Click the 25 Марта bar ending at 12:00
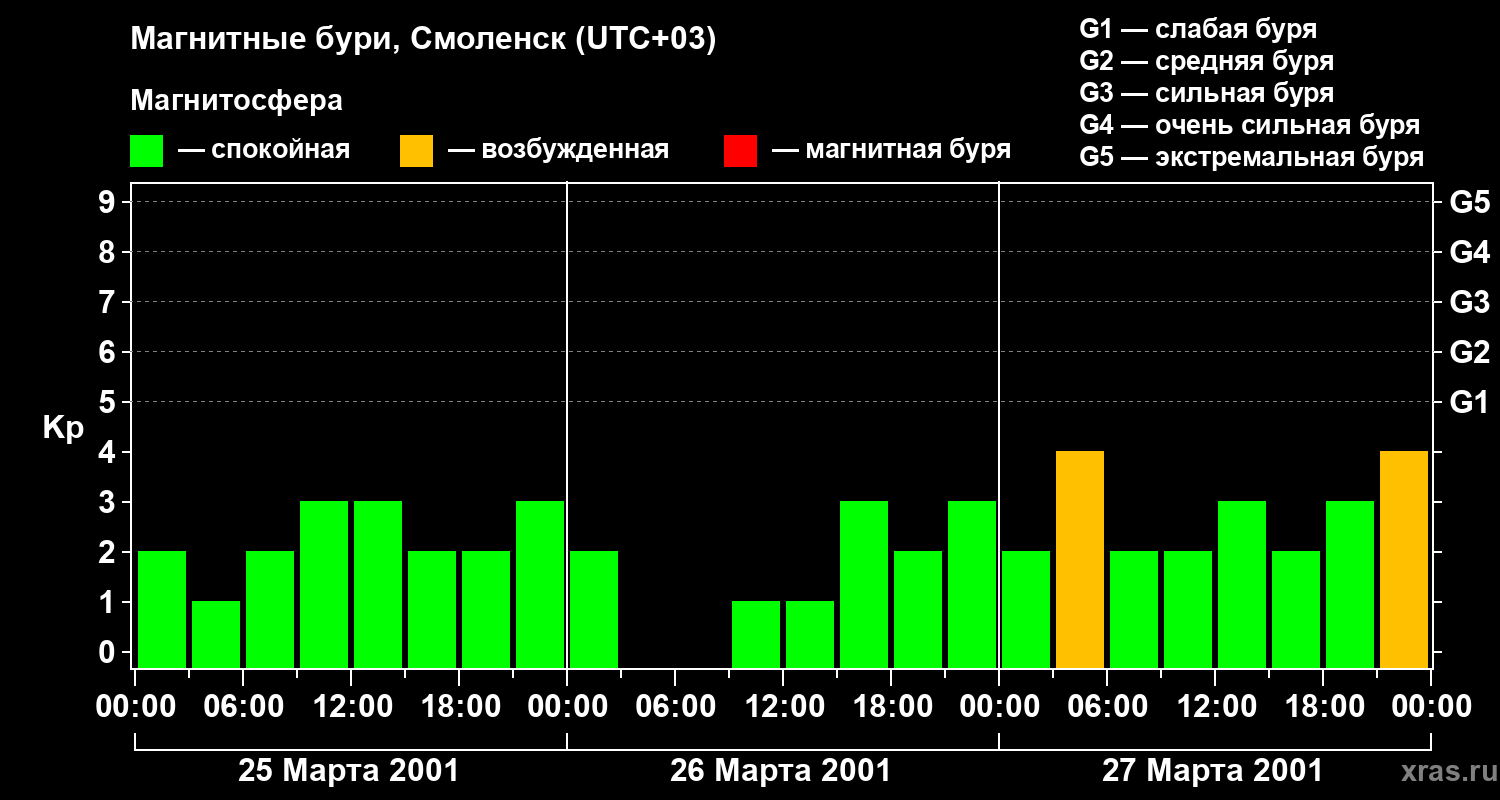The height and width of the screenshot is (800, 1500). coord(324,584)
